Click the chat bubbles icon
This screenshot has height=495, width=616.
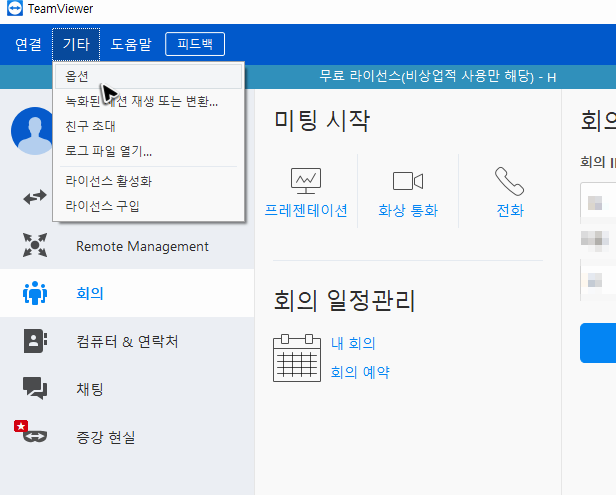click(35, 388)
